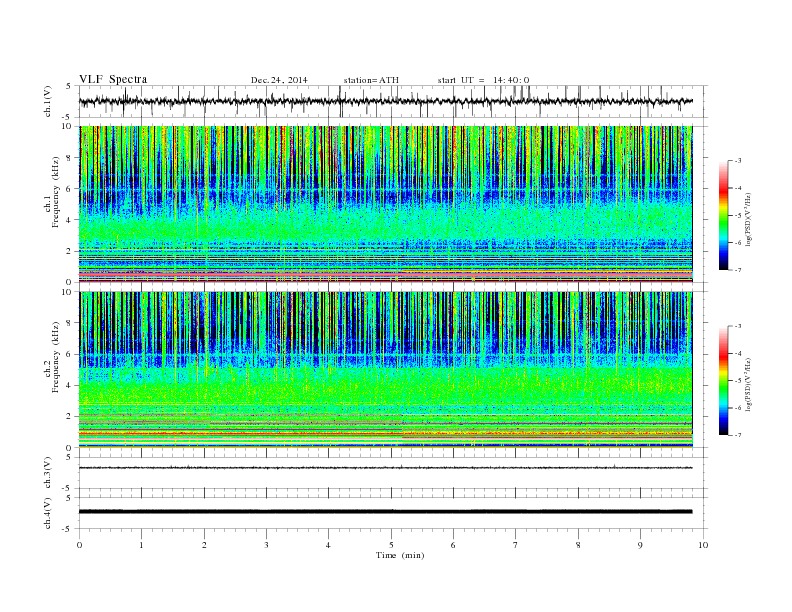Select the 'Dec.24, 2014' date label
Viewport: 792px width, 612px height.
point(279,80)
